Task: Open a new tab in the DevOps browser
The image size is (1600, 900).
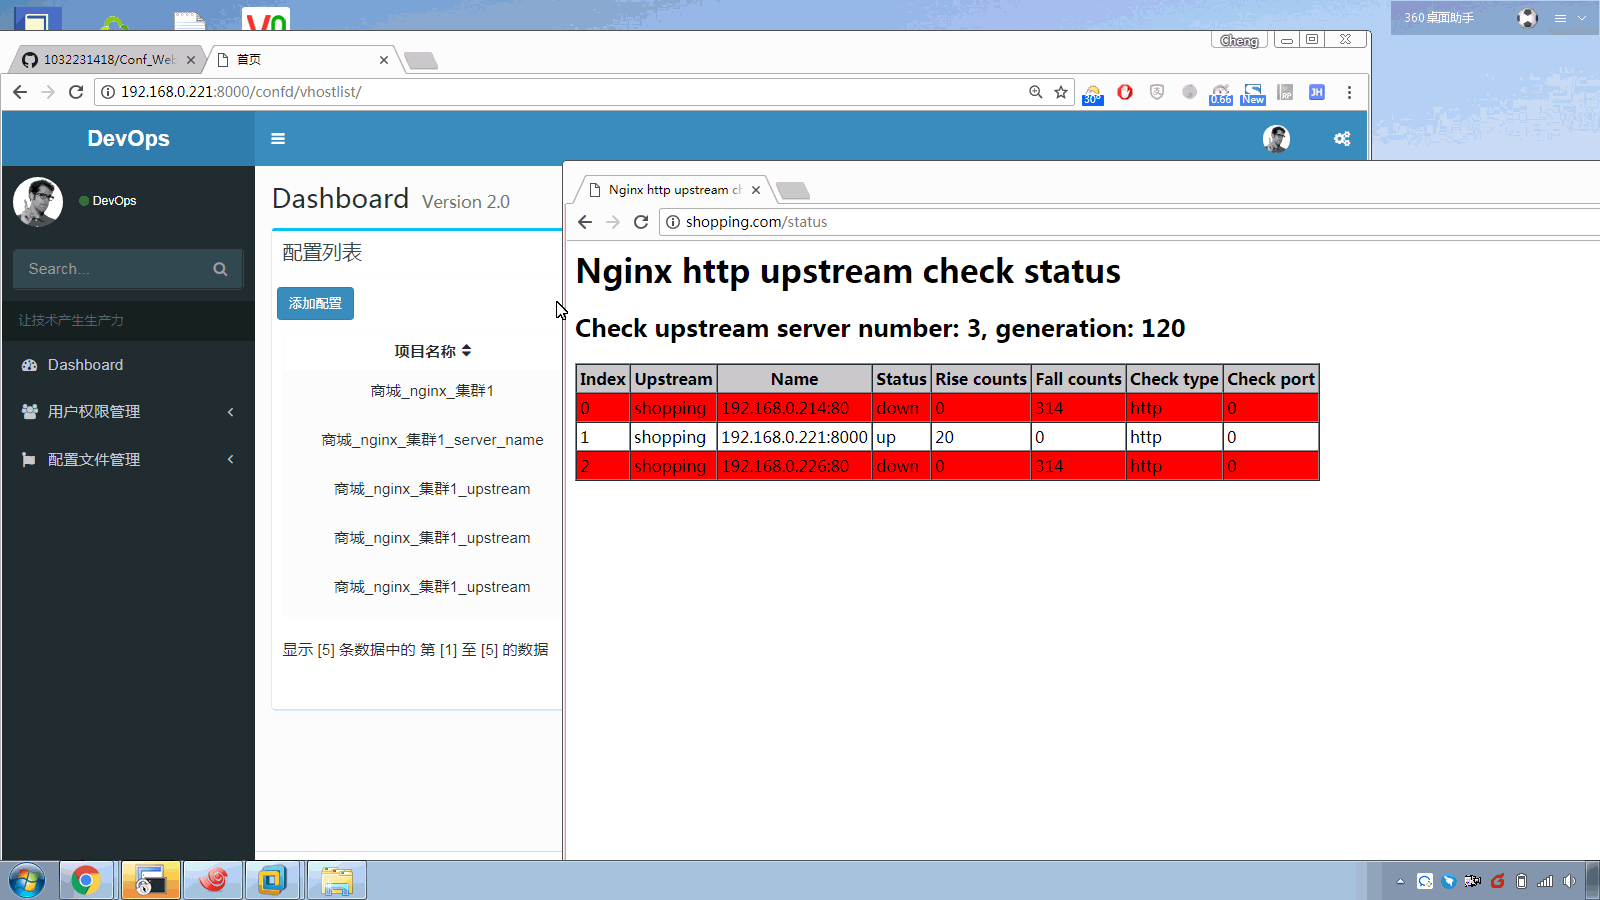Action: tap(421, 61)
